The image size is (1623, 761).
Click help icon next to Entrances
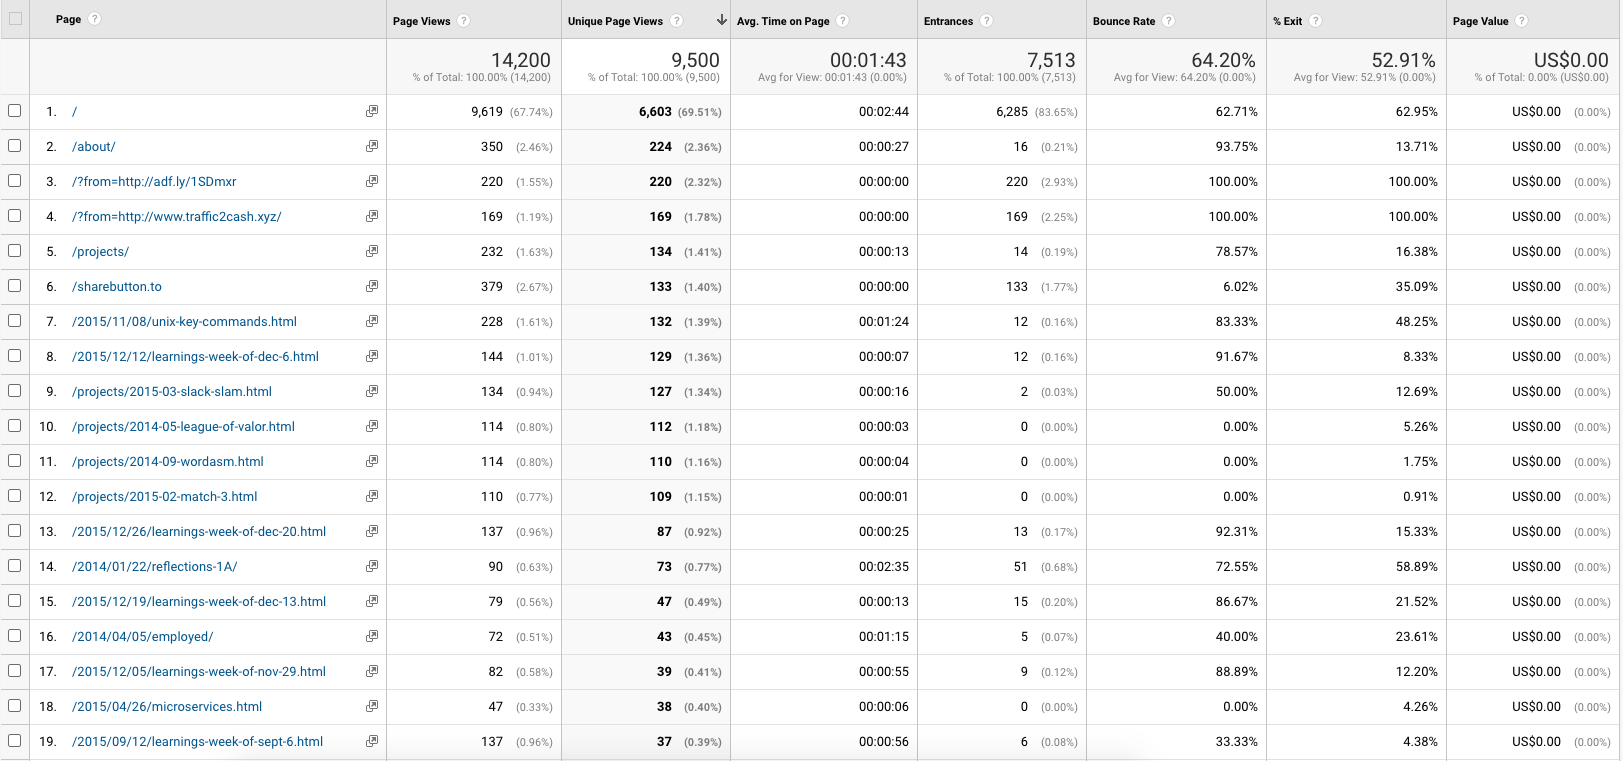tap(987, 21)
